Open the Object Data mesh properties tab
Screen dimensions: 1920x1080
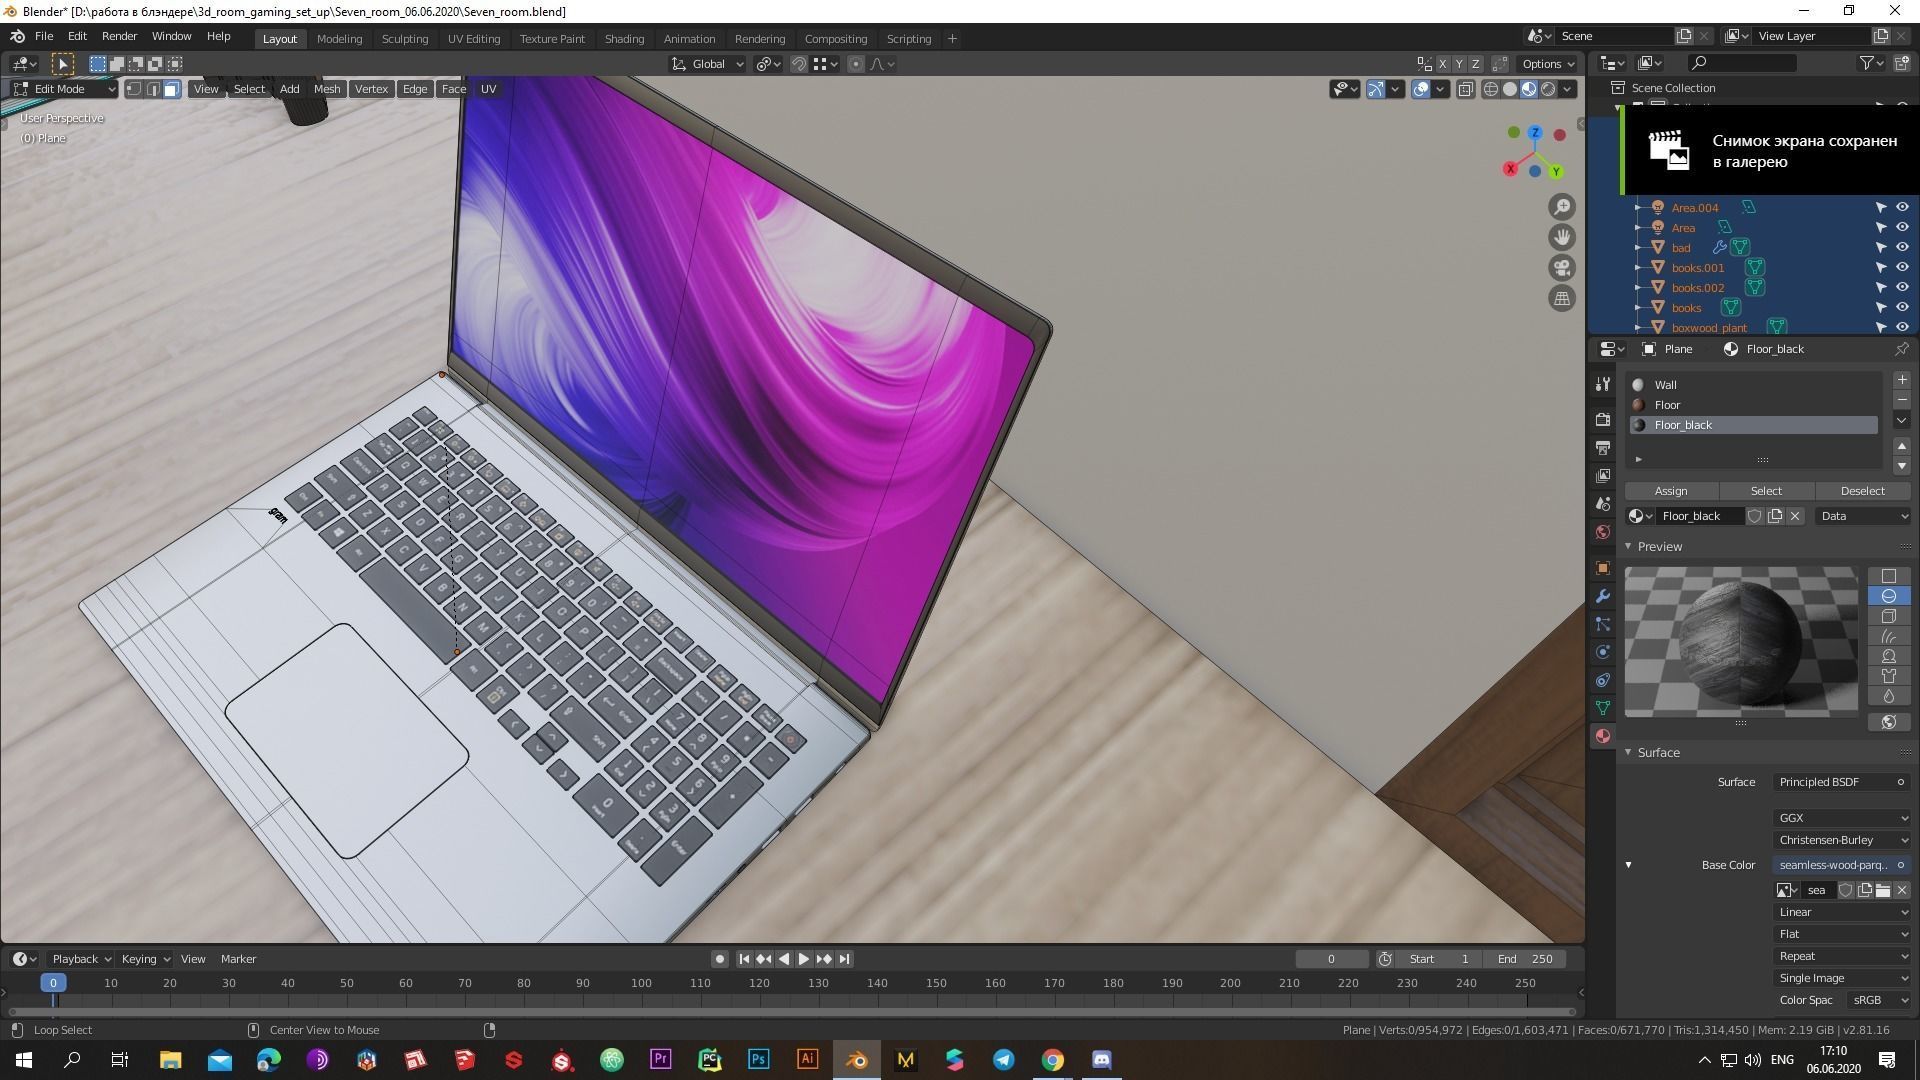1603,708
